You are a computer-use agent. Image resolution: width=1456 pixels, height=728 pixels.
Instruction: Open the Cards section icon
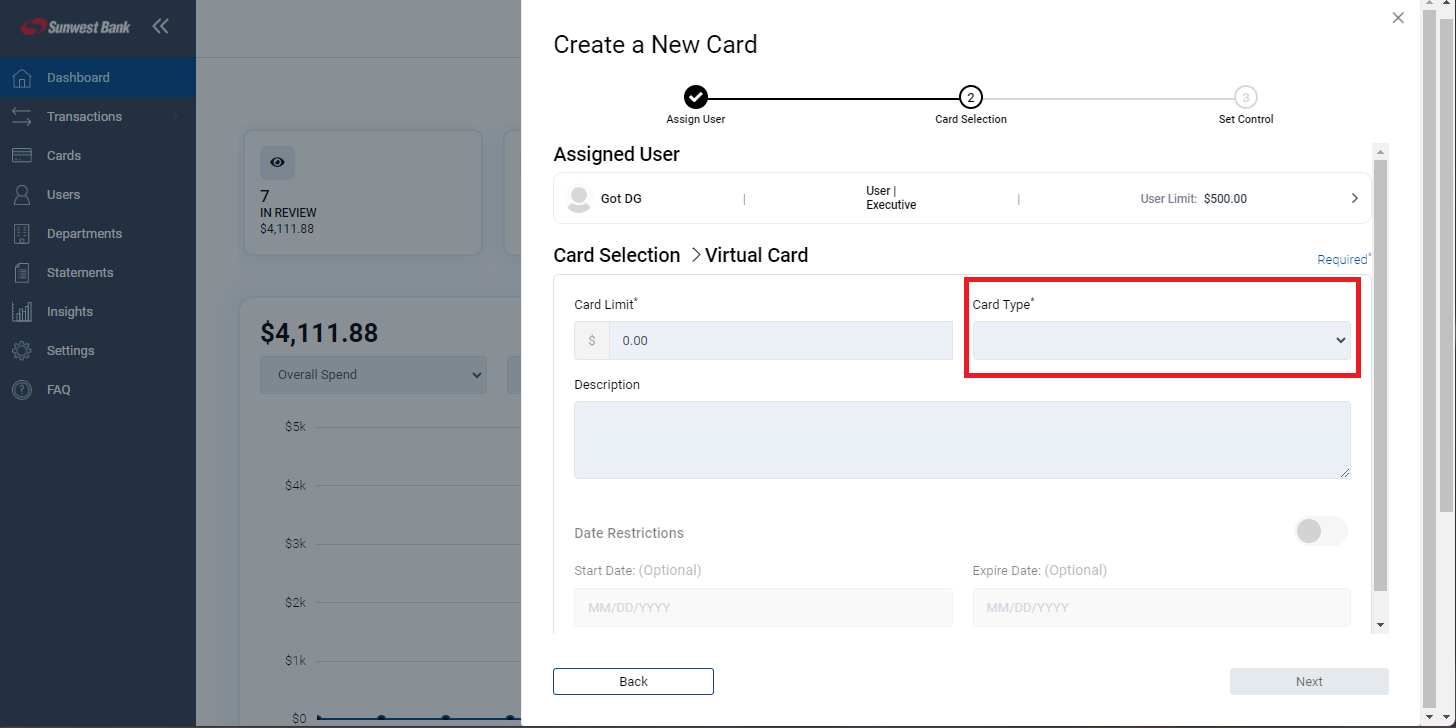20,155
